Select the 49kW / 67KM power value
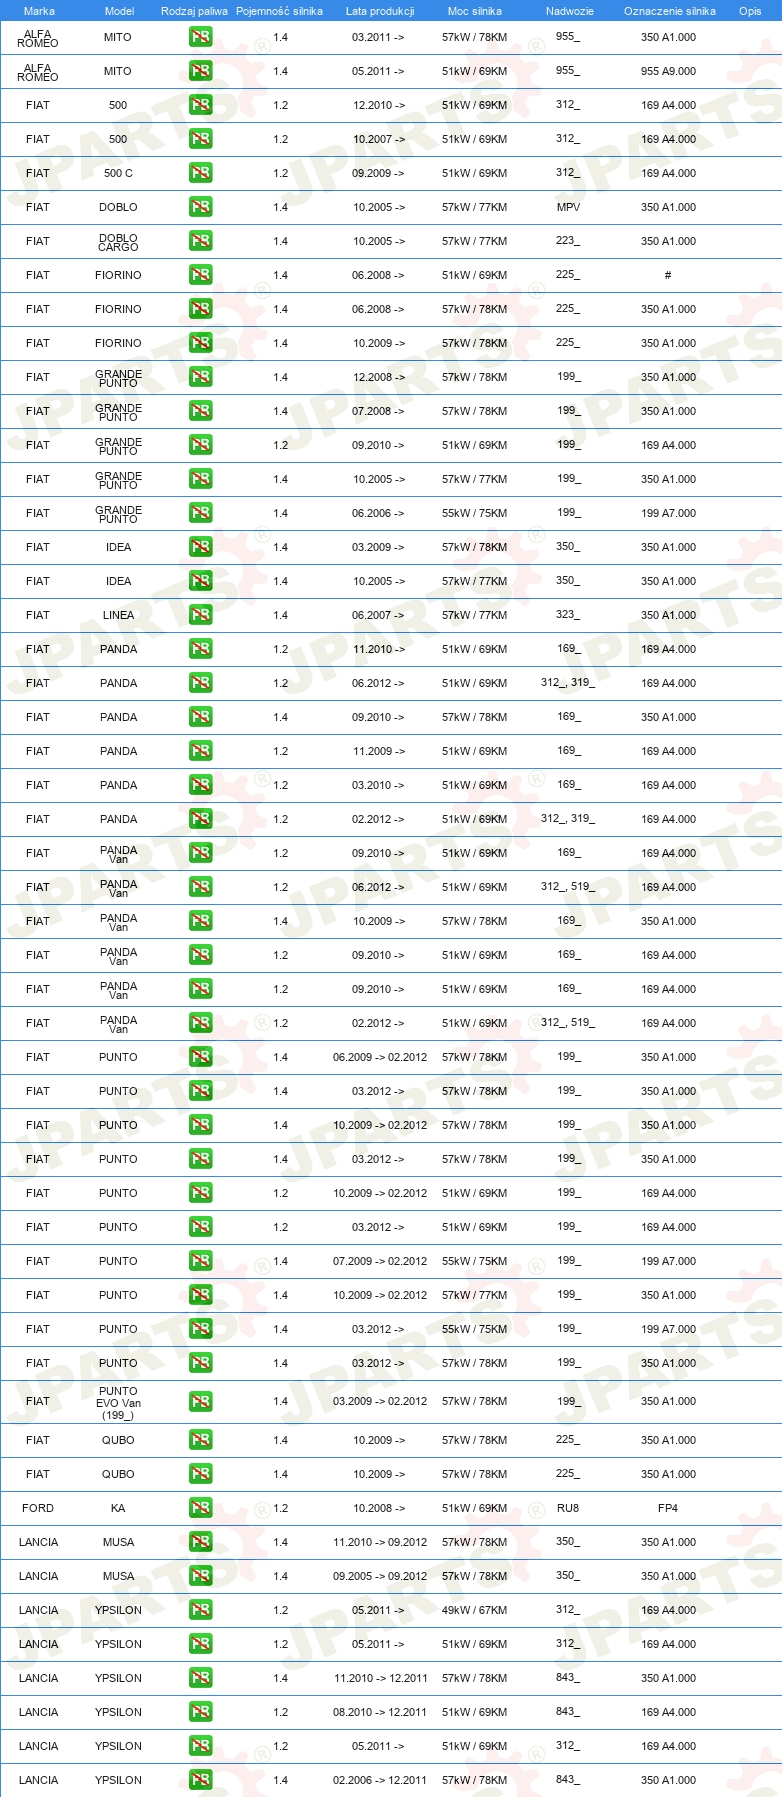 click(475, 1610)
